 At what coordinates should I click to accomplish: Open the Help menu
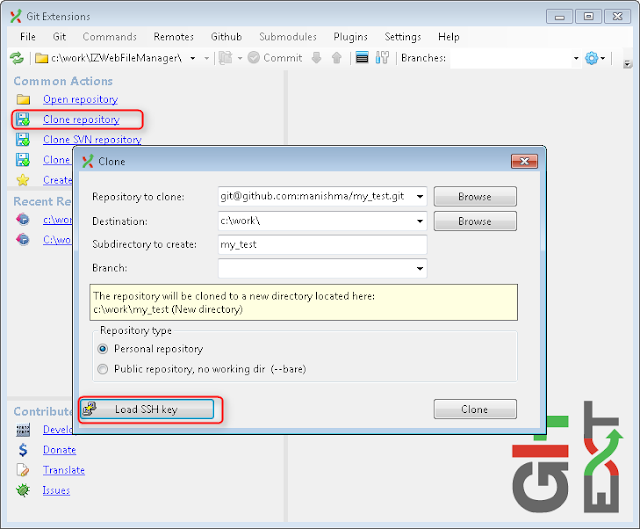click(449, 37)
